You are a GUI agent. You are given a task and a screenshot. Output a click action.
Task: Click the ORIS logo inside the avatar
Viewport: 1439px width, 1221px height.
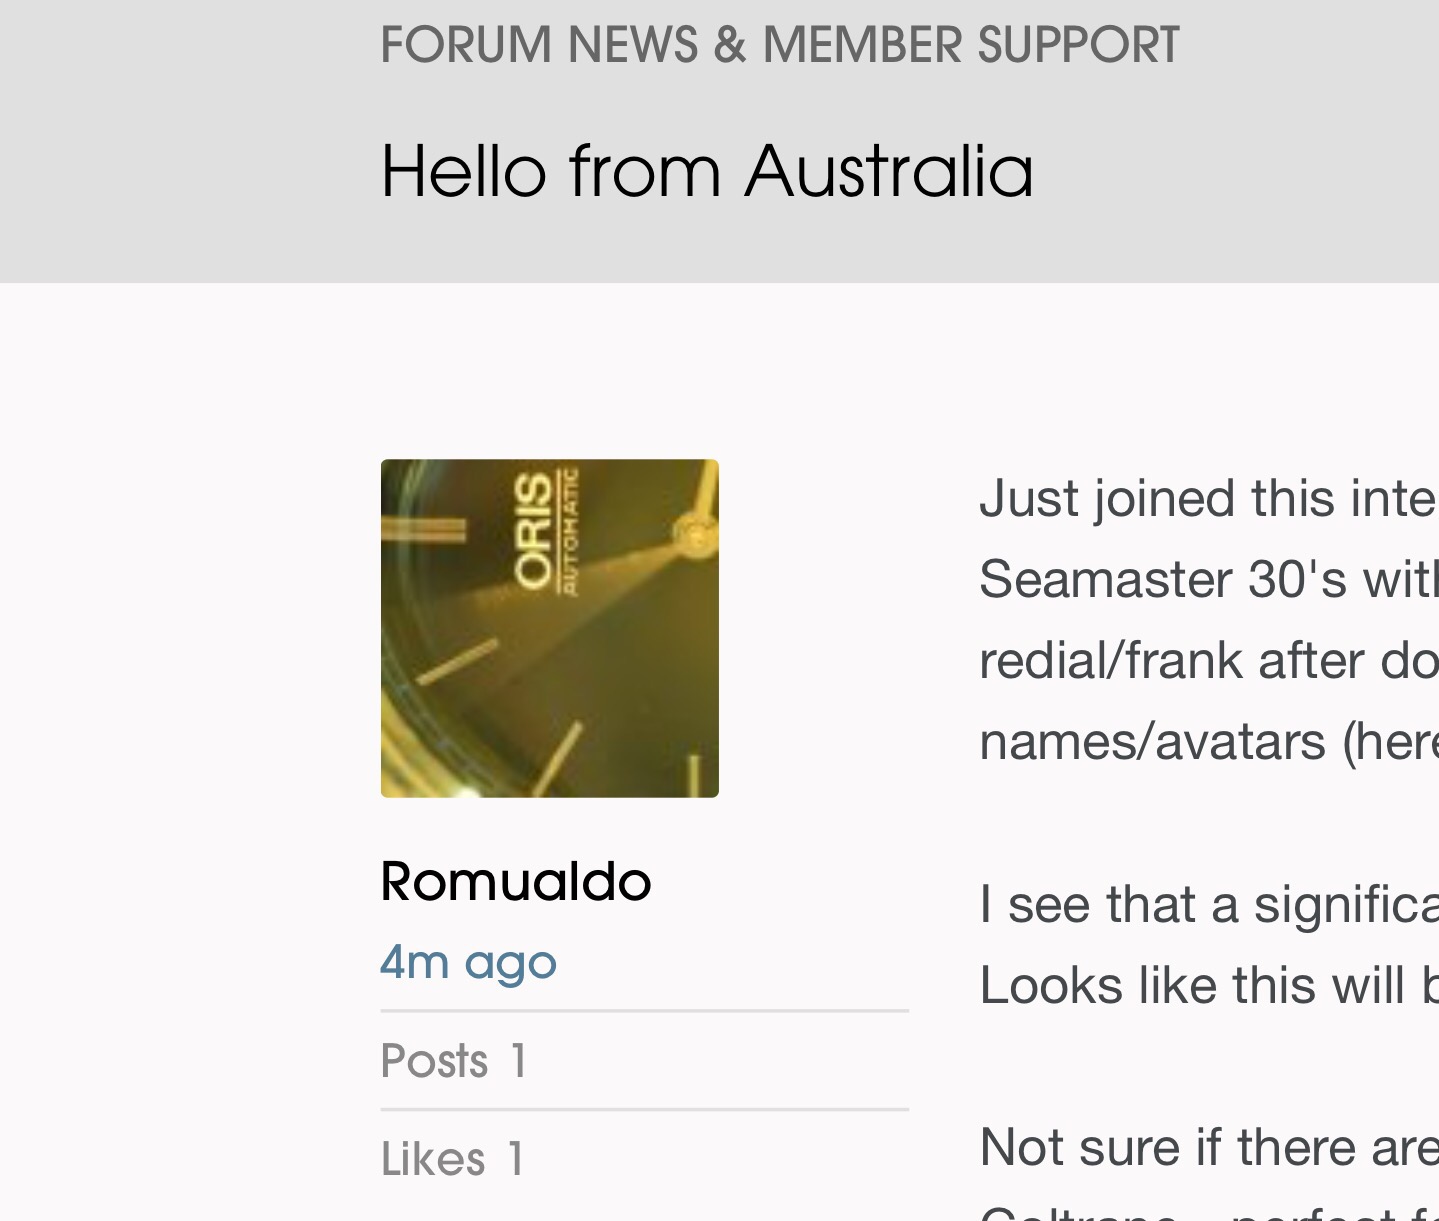pos(533,530)
